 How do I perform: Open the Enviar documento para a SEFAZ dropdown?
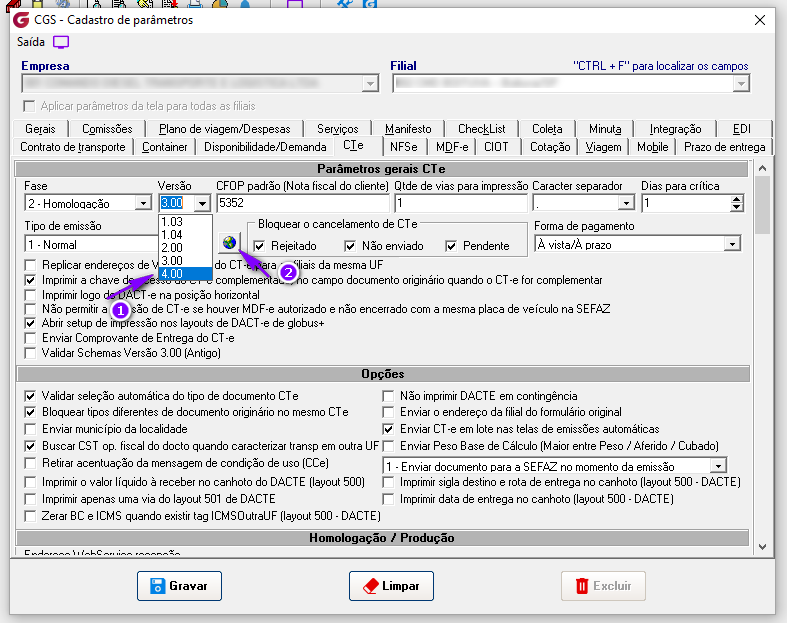pos(718,466)
